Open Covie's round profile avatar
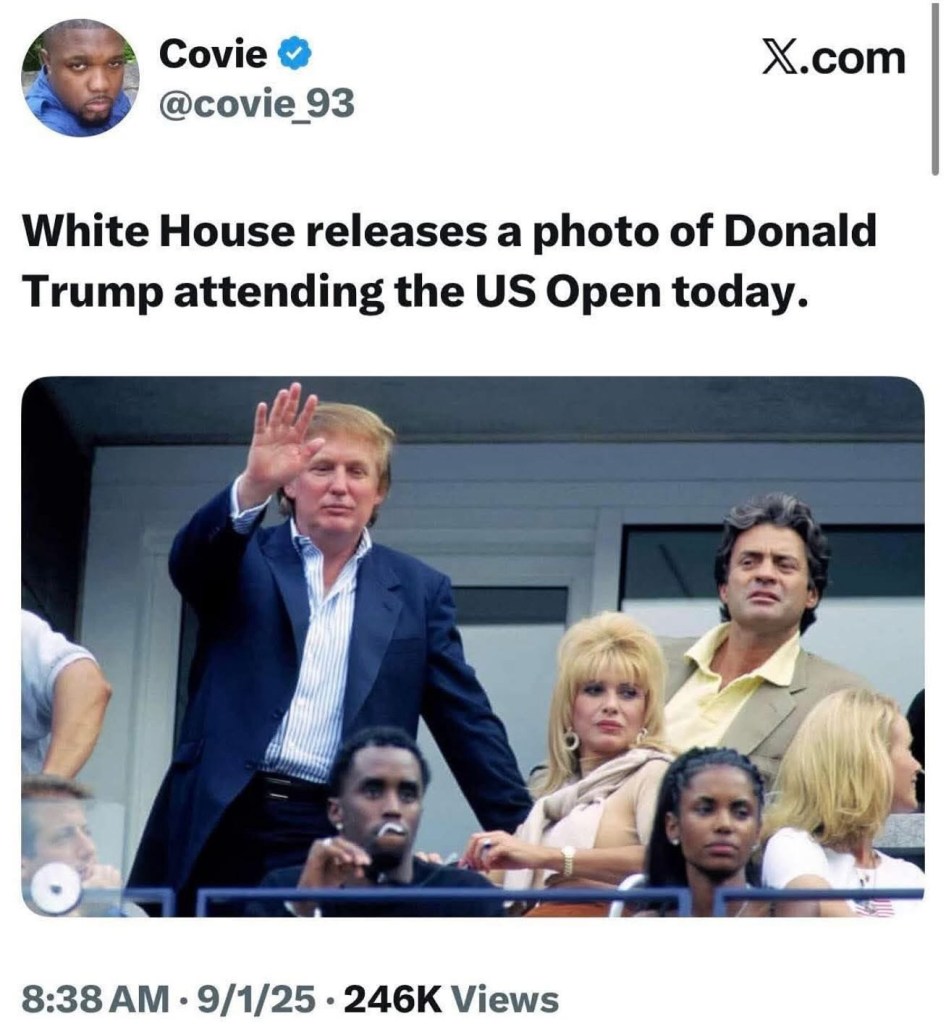This screenshot has height=1024, width=946. tap(80, 77)
